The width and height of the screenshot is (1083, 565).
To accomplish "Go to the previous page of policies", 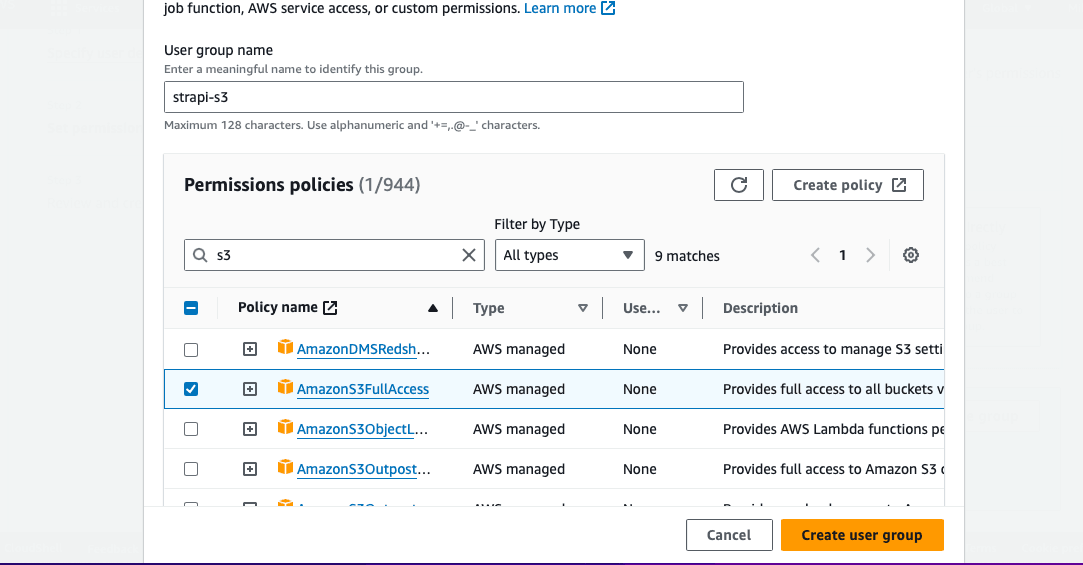I will 816,256.
